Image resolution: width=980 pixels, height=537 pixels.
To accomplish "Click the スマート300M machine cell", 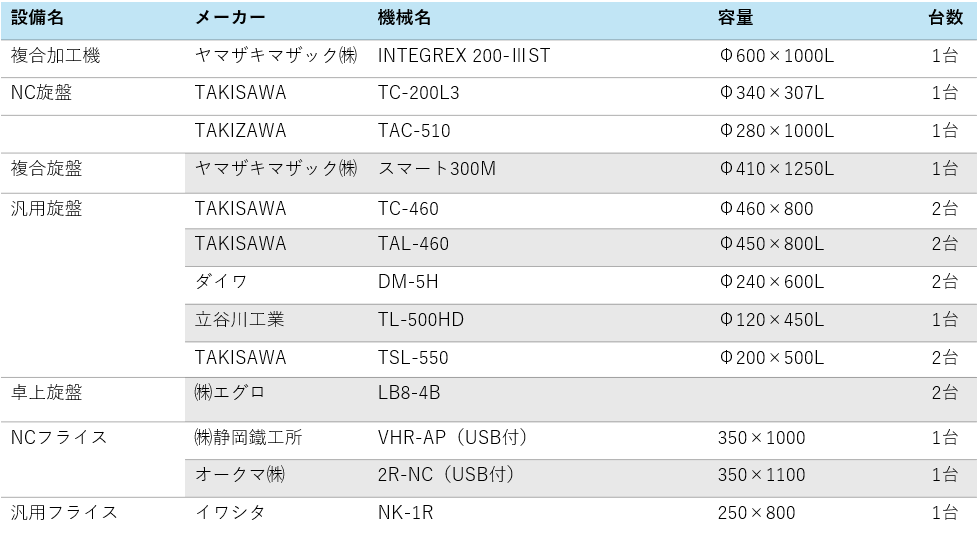I will [437, 169].
